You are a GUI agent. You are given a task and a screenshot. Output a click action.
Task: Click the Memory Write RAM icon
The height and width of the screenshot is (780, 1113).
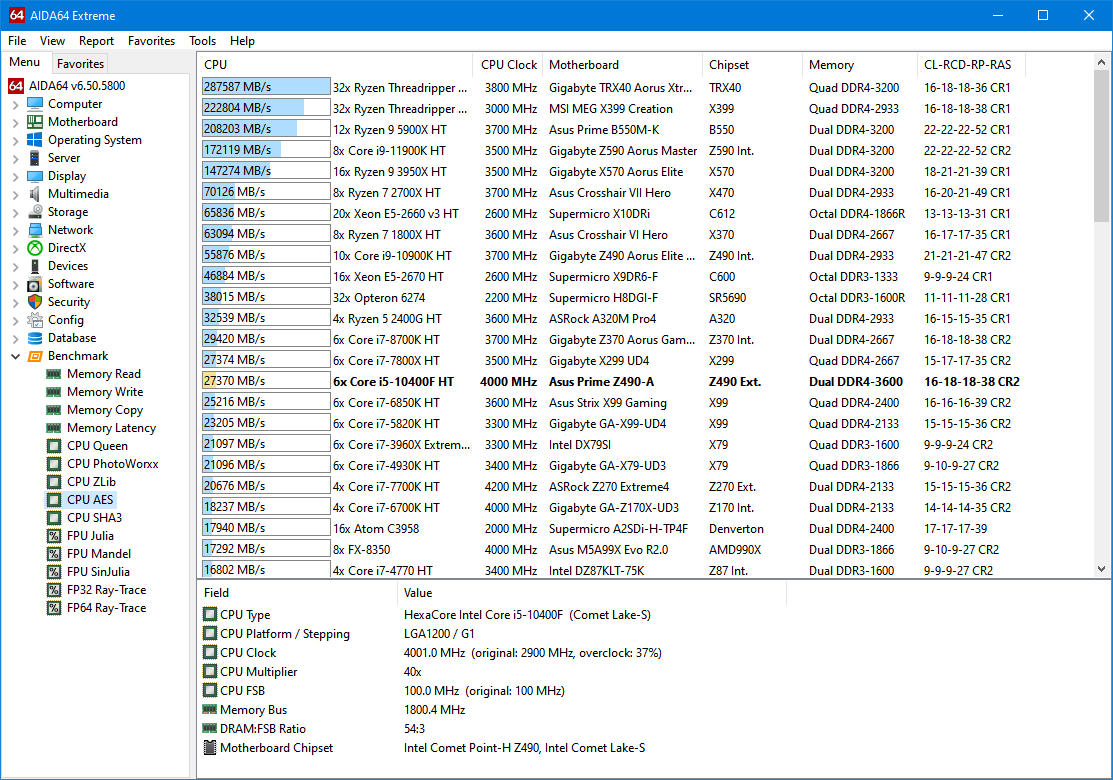(53, 392)
